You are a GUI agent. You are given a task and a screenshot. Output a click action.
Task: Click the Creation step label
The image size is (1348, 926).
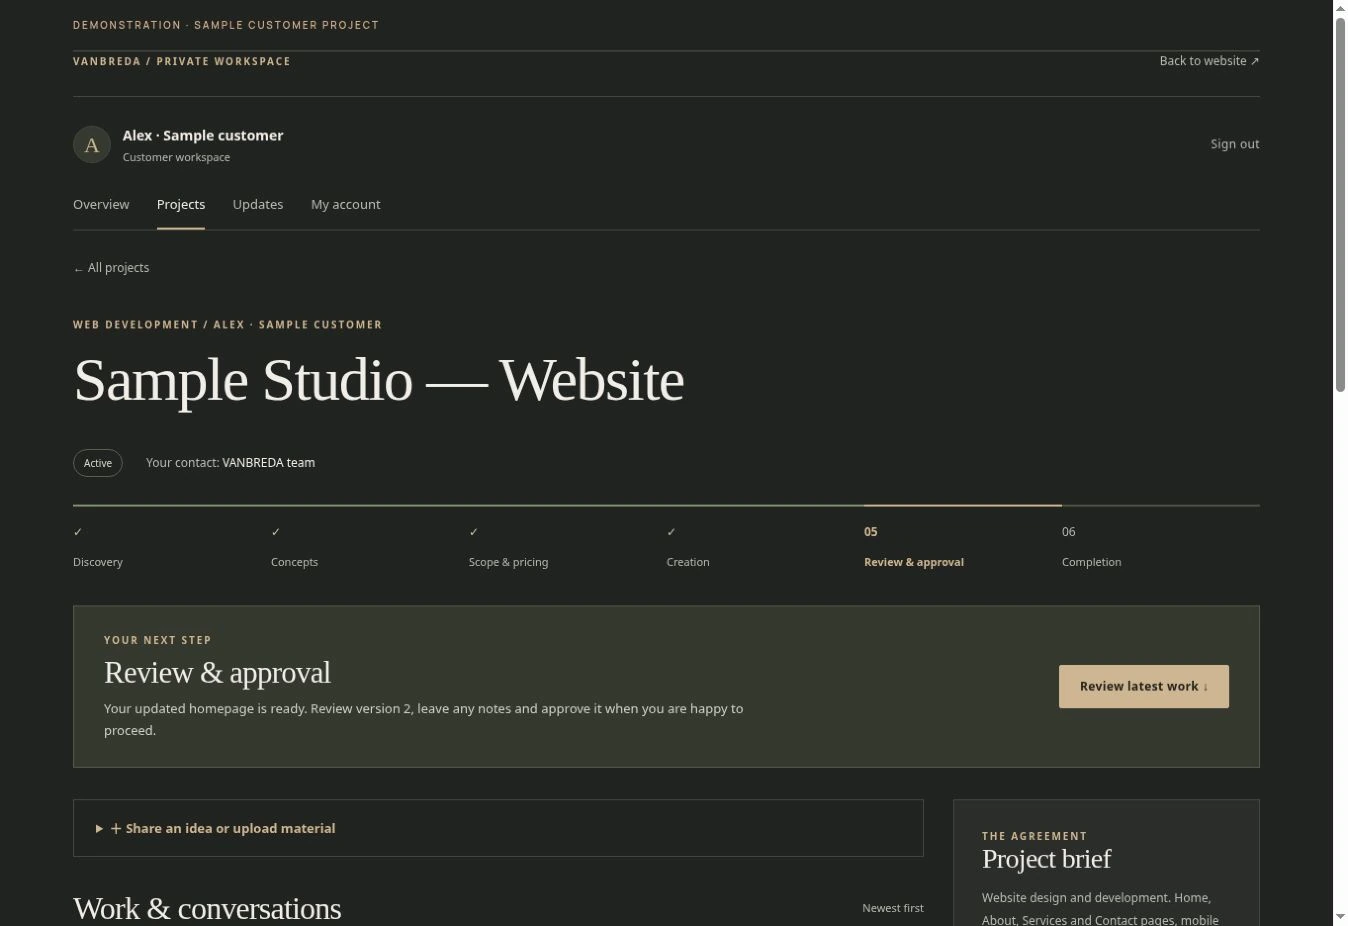click(x=688, y=562)
